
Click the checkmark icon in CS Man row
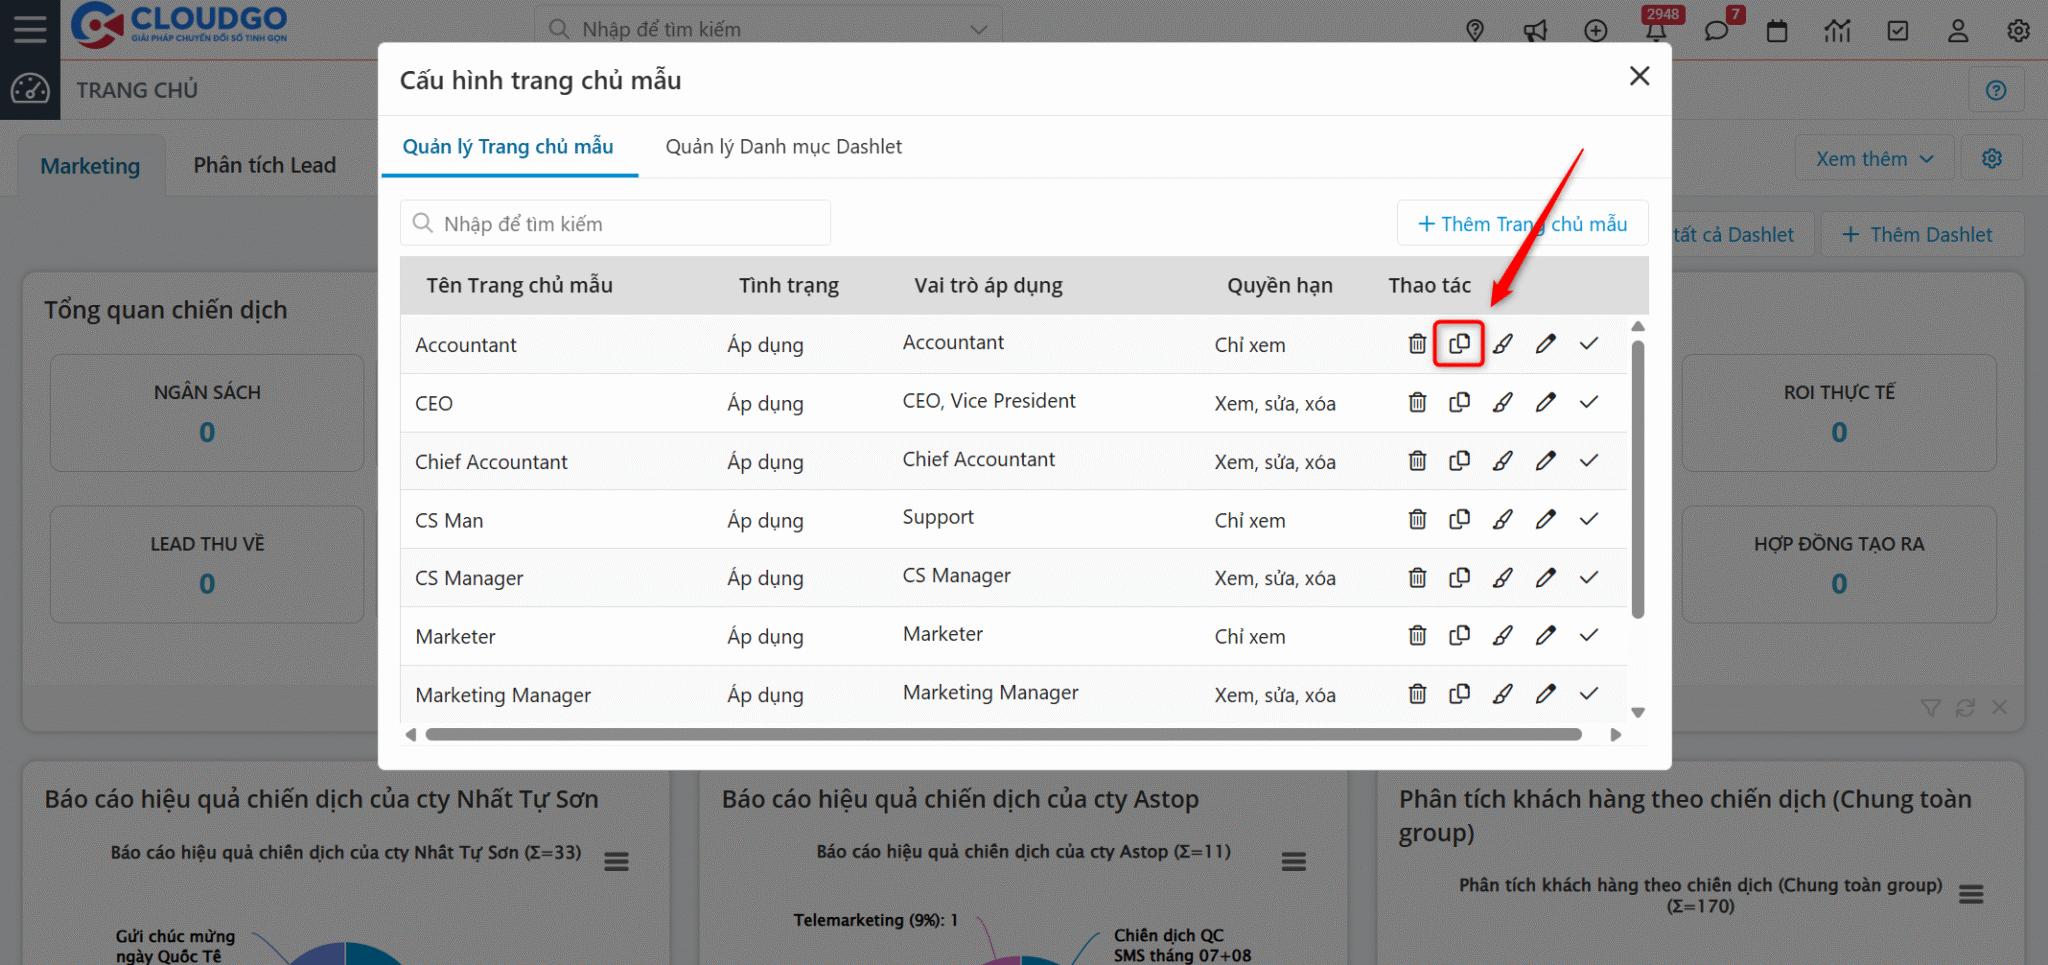click(x=1589, y=519)
